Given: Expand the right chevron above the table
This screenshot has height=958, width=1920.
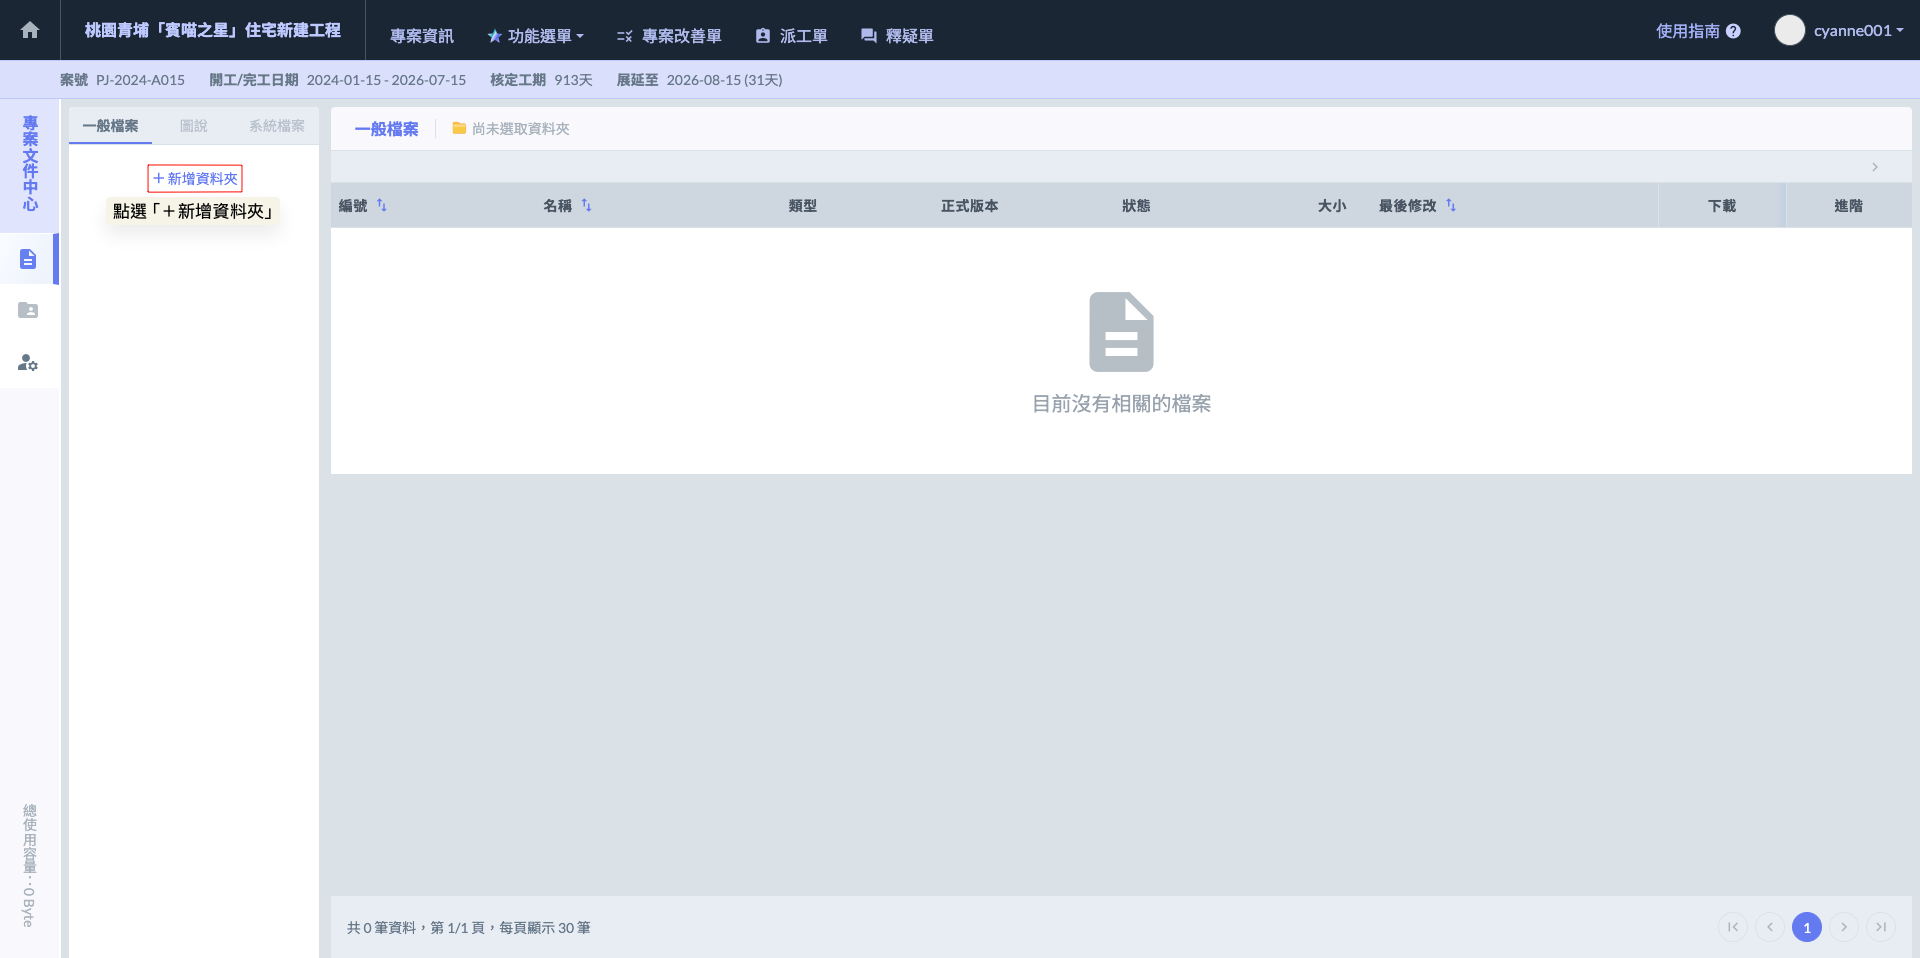Looking at the screenshot, I should coord(1875,167).
